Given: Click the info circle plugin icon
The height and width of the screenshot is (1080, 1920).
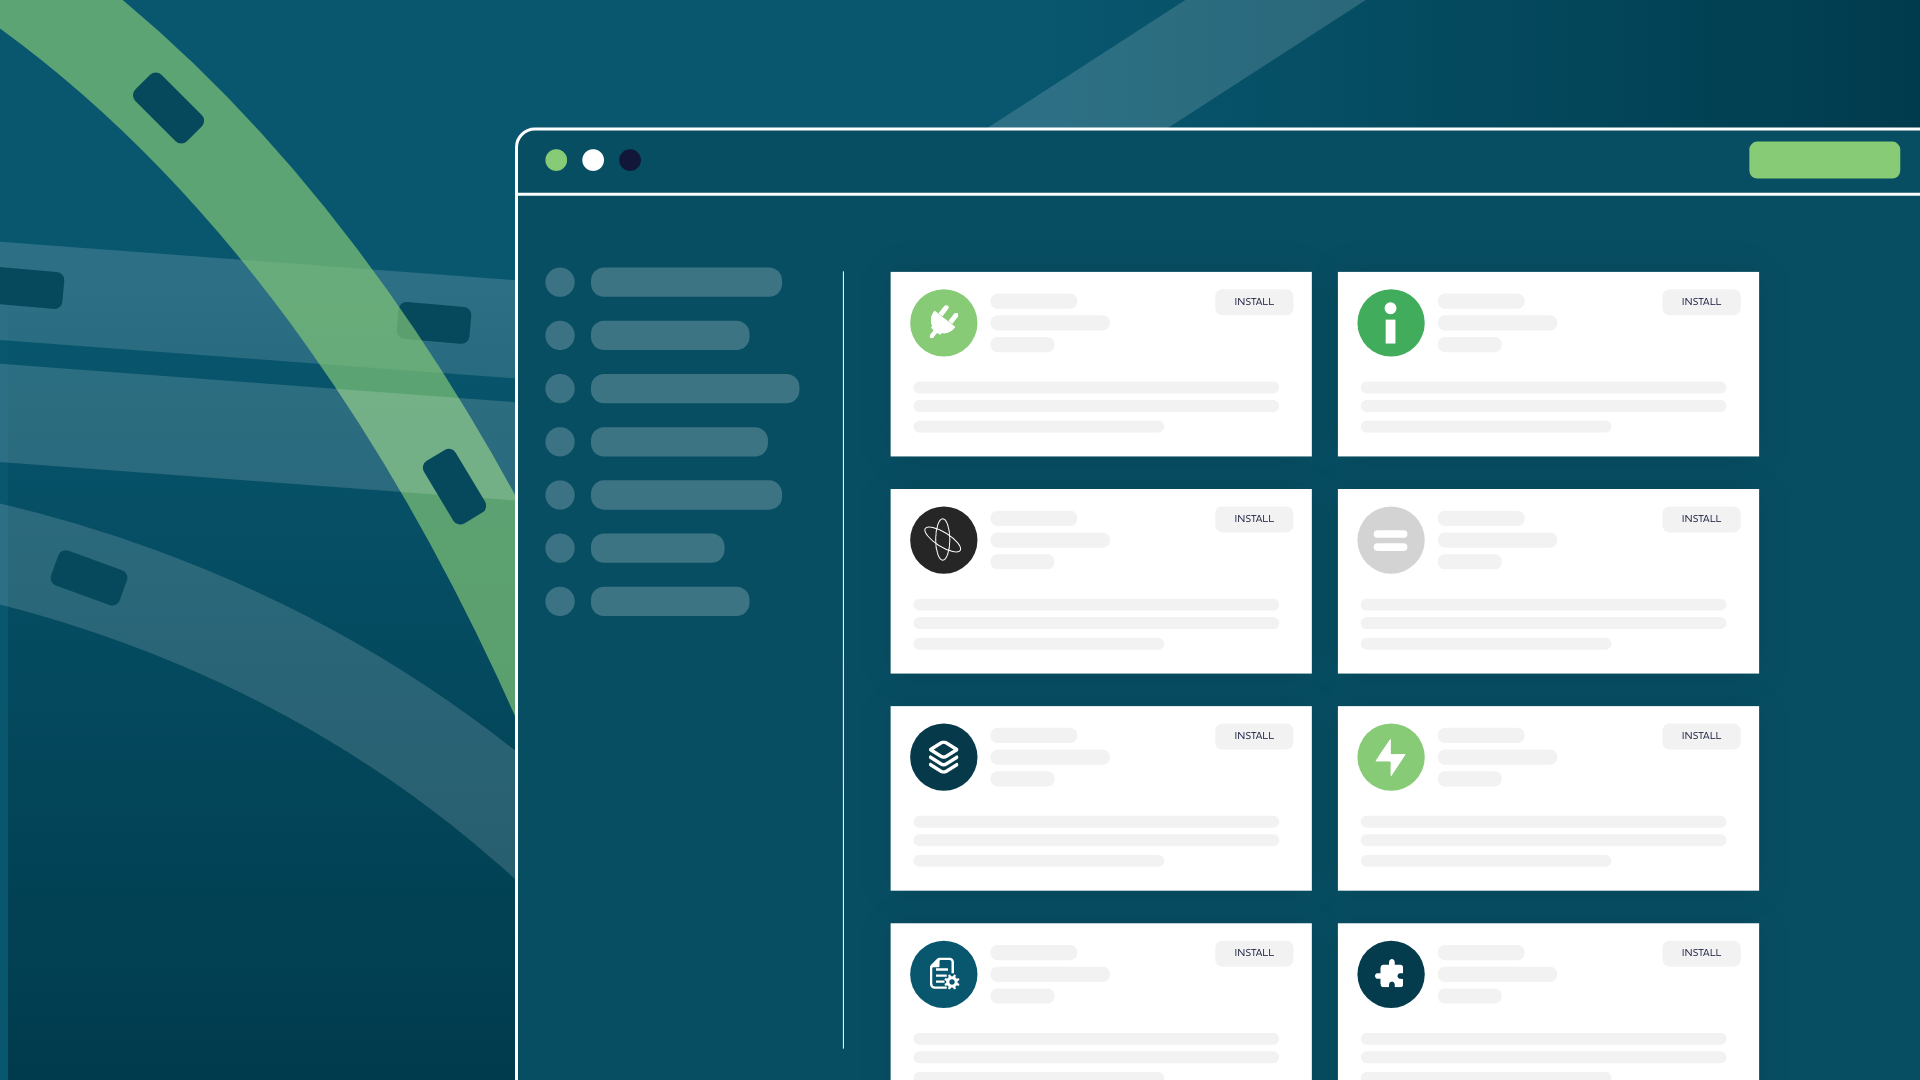Looking at the screenshot, I should [x=1391, y=322].
